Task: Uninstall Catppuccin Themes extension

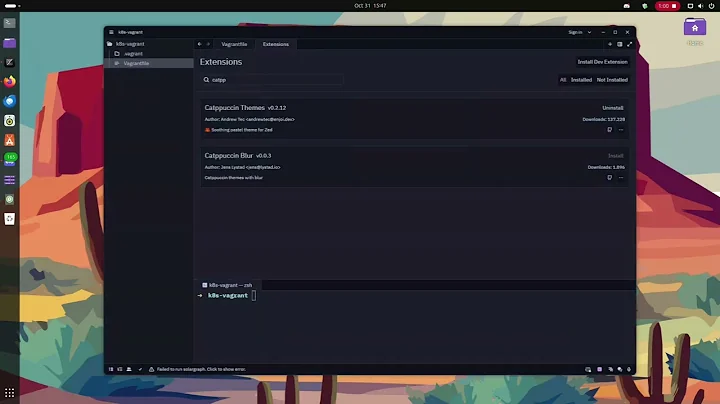Action: point(613,108)
